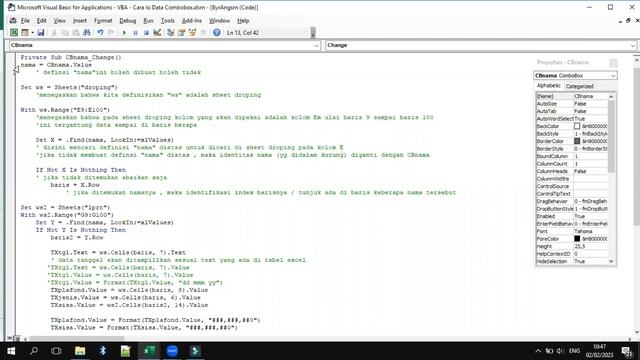640x360 pixels.
Task: Select the HideSelection property row
Action: click(x=572, y=261)
